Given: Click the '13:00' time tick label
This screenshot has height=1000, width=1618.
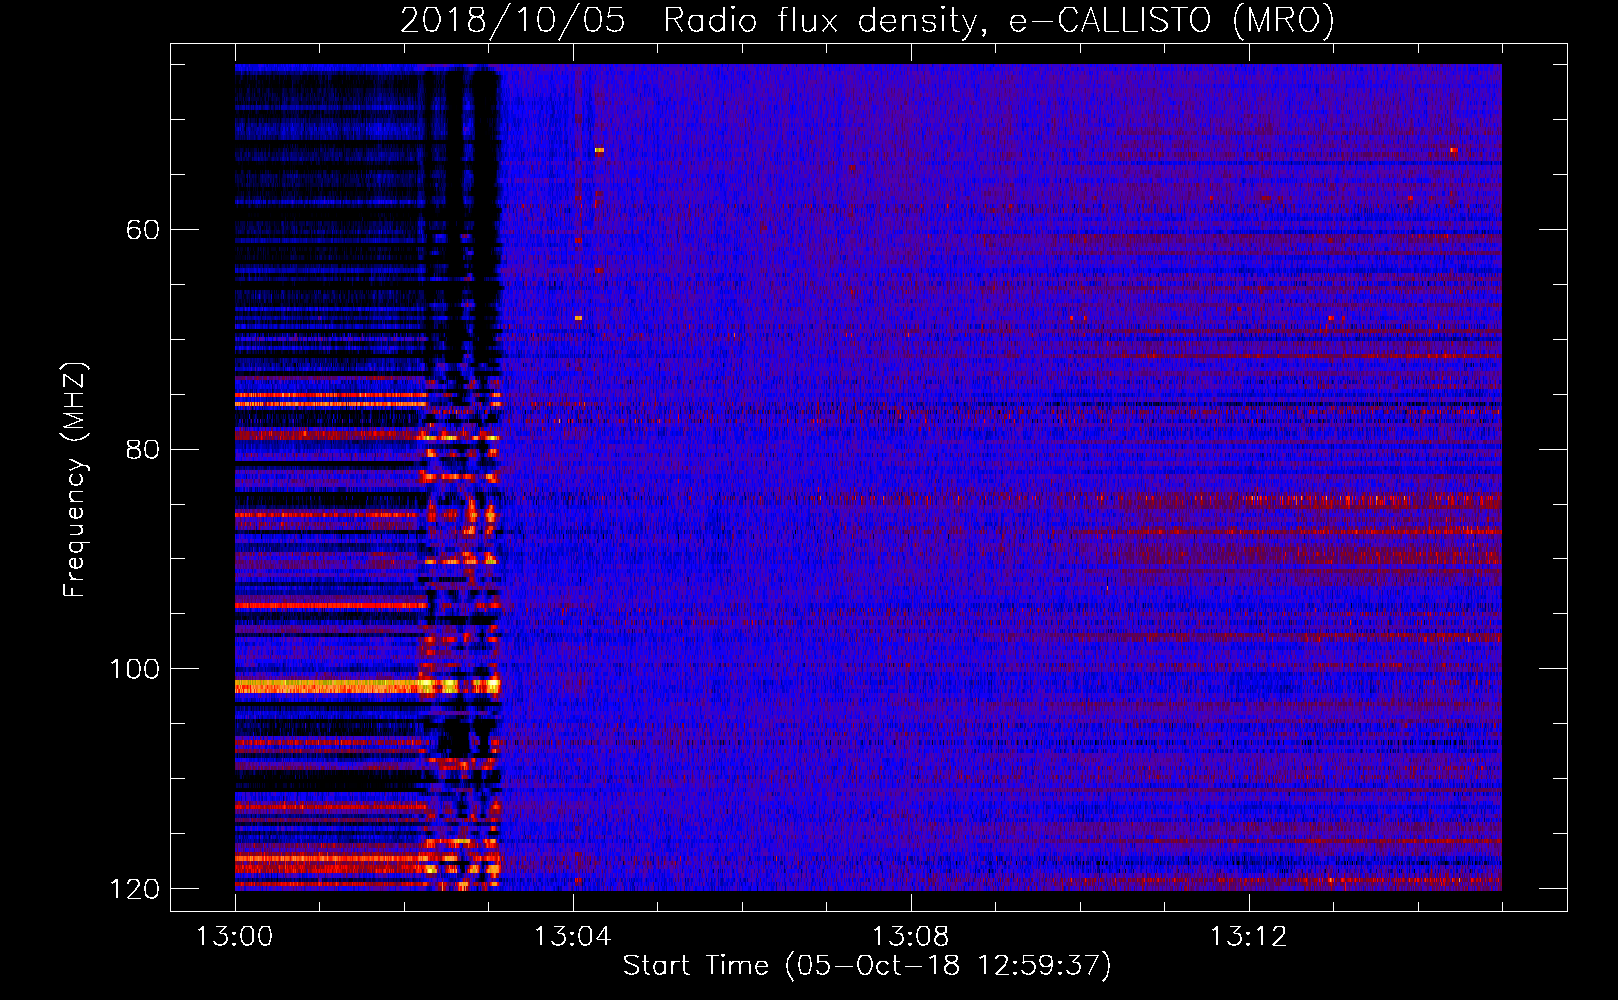Looking at the screenshot, I should pyautogui.click(x=235, y=937).
